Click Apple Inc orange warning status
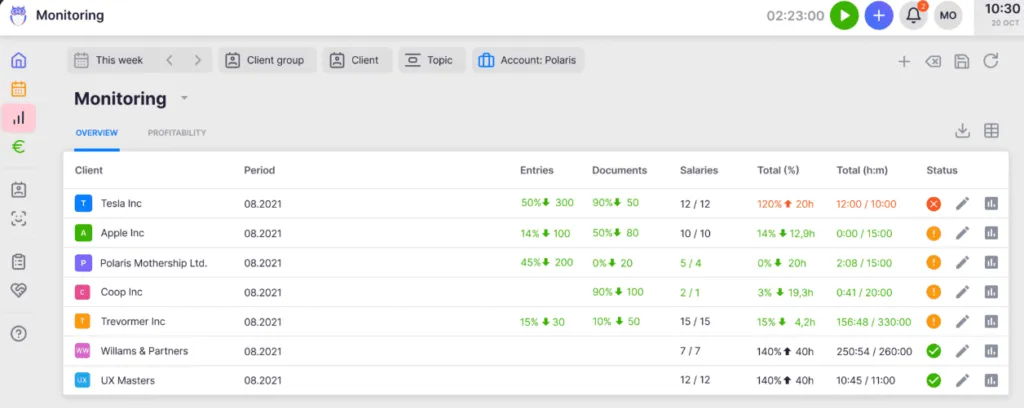1024x408 pixels. pyautogui.click(x=934, y=233)
